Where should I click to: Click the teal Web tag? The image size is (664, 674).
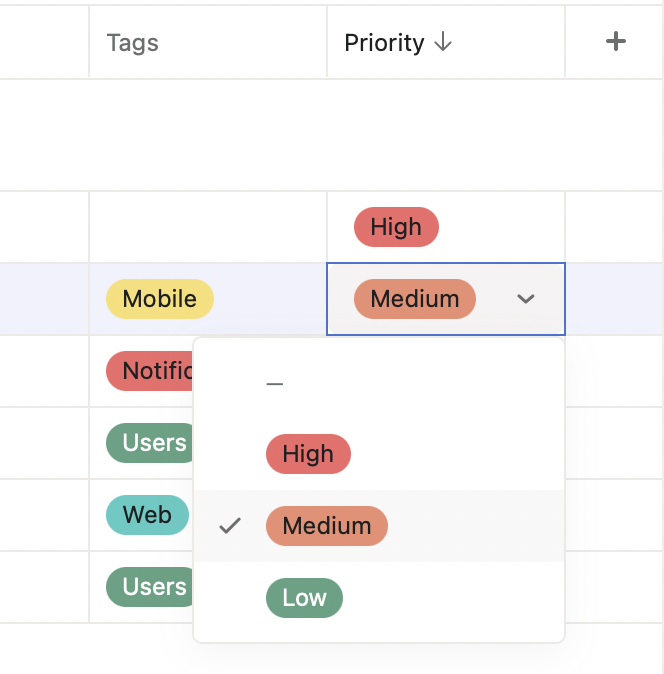[147, 515]
